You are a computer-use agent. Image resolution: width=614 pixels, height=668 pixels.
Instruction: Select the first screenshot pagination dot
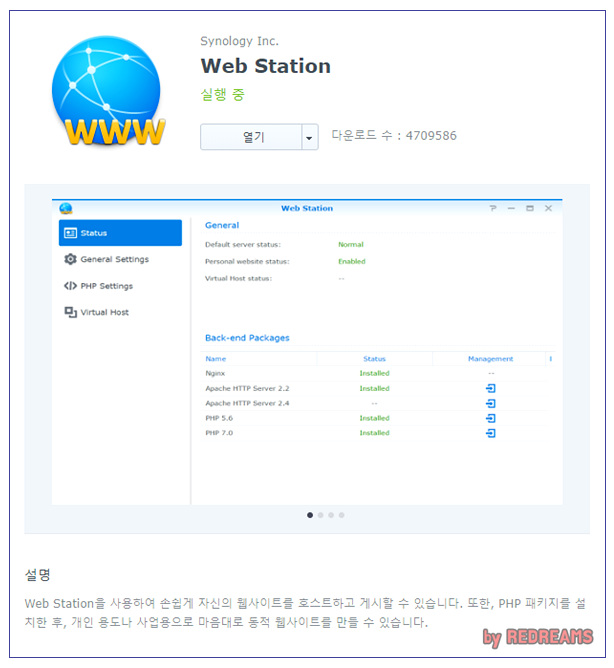[310, 515]
